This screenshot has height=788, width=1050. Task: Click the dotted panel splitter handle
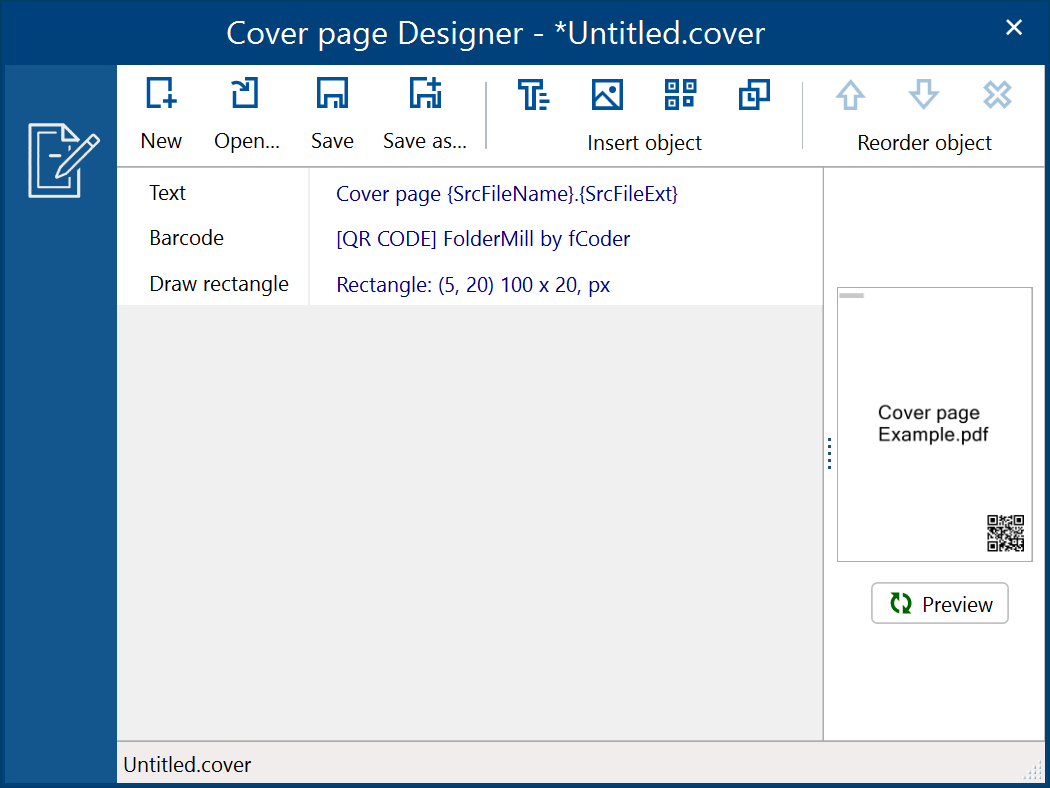tap(829, 454)
